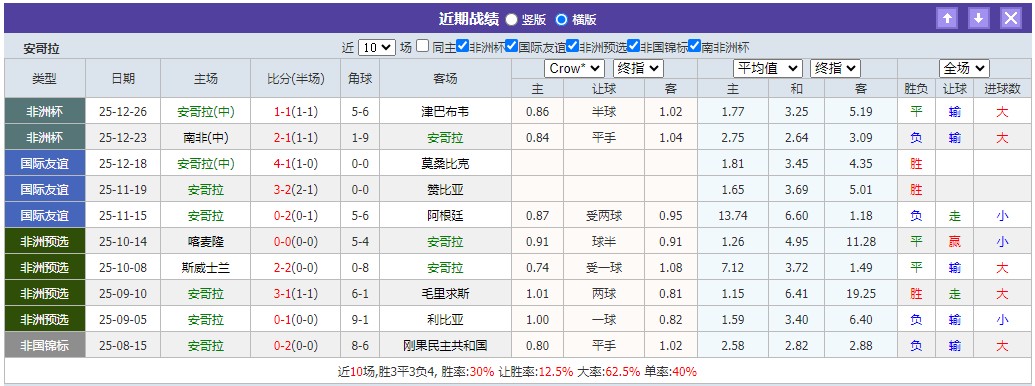Uncheck the 非洲预选 filter checkbox
1035x386 pixels.
pyautogui.click(x=573, y=46)
